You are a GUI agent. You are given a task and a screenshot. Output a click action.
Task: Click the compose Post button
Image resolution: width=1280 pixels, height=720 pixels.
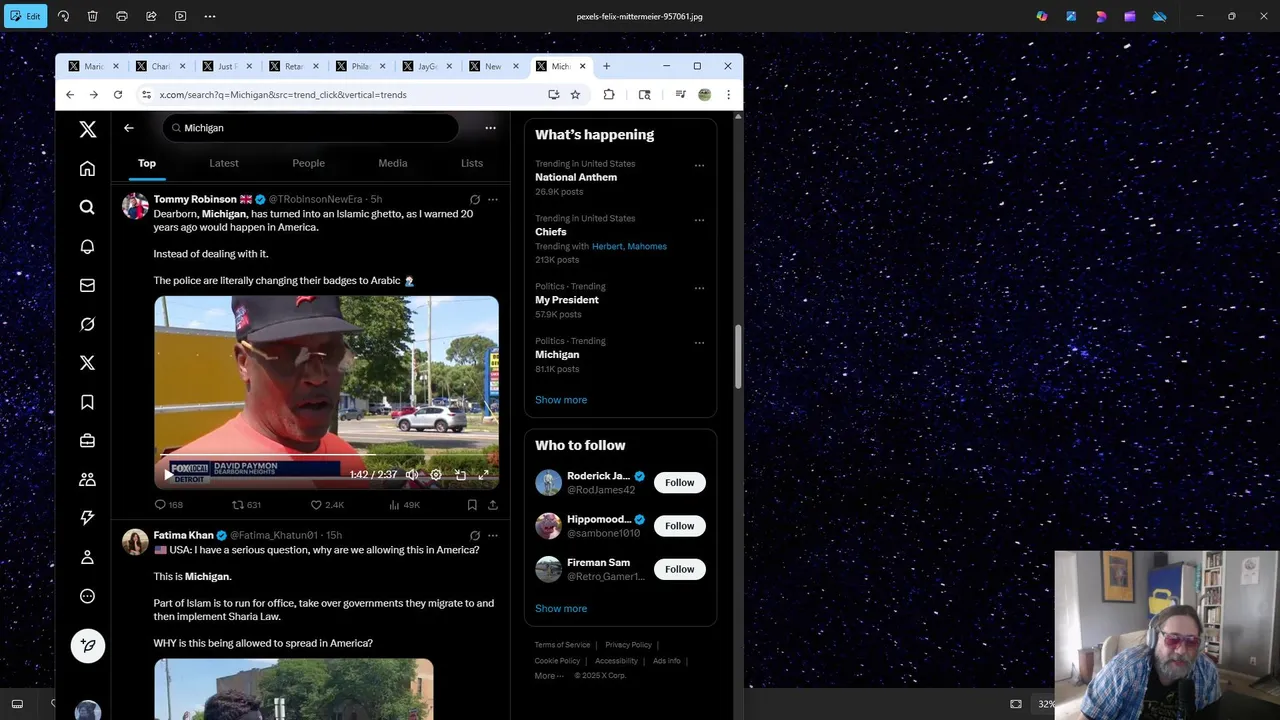88,645
